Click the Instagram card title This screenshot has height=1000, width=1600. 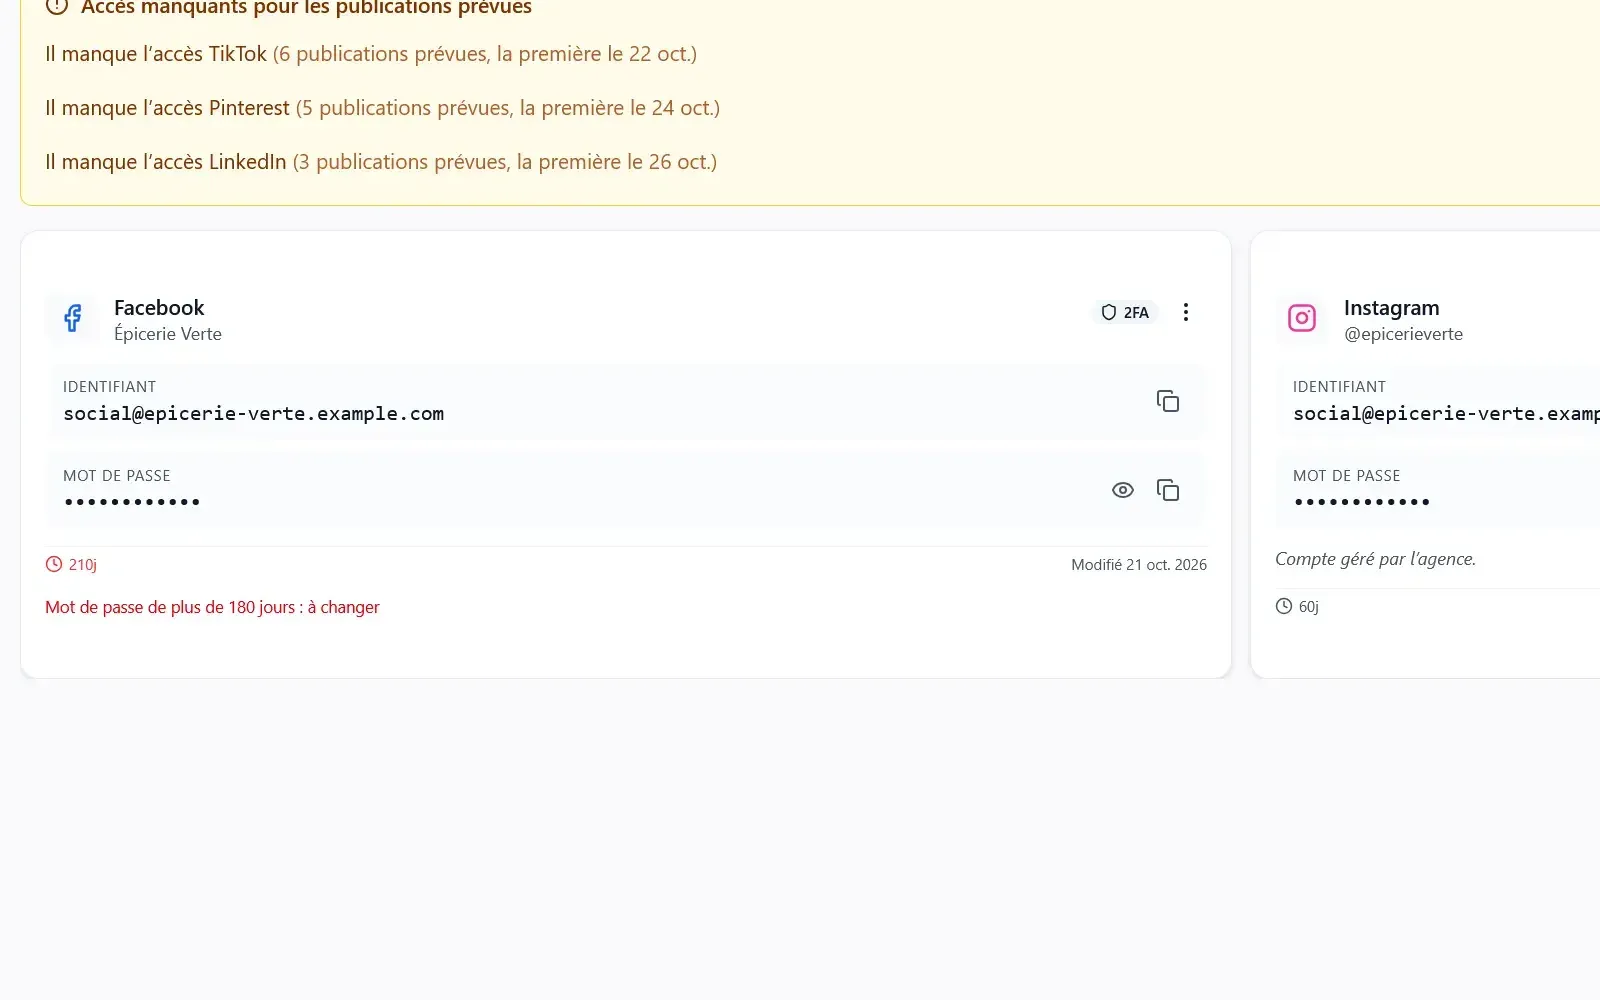click(x=1392, y=308)
